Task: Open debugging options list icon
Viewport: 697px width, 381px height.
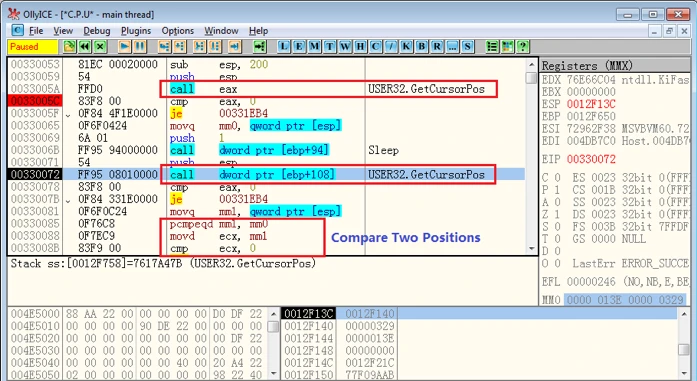Action: [x=492, y=47]
